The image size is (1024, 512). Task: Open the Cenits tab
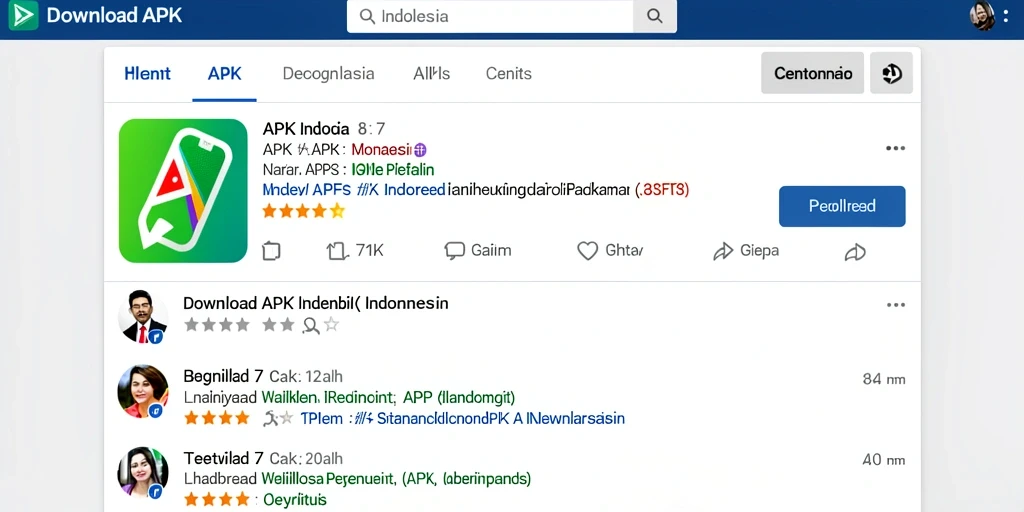[509, 74]
